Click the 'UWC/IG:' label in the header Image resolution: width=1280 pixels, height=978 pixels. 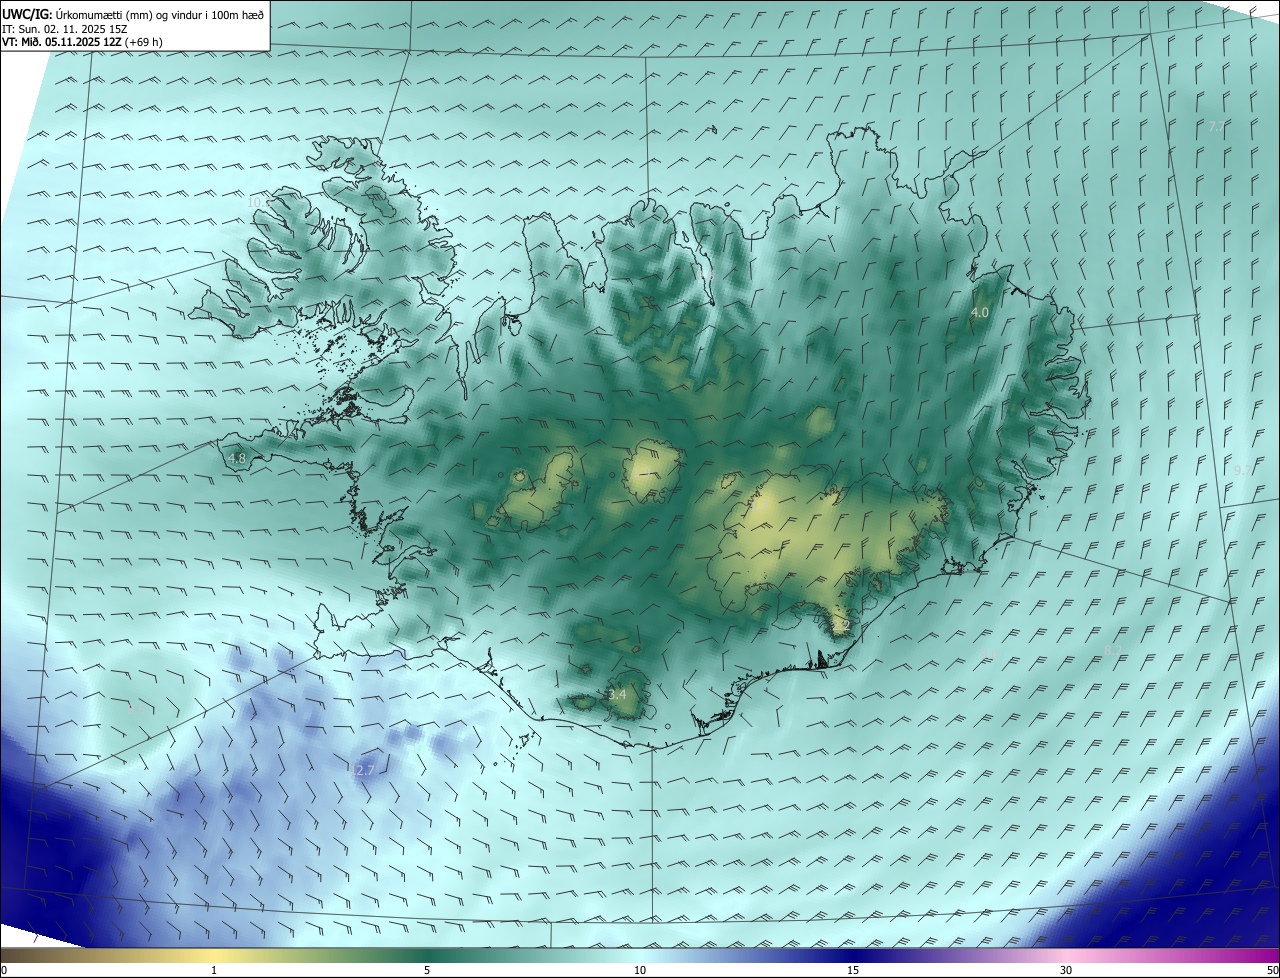pyautogui.click(x=27, y=14)
